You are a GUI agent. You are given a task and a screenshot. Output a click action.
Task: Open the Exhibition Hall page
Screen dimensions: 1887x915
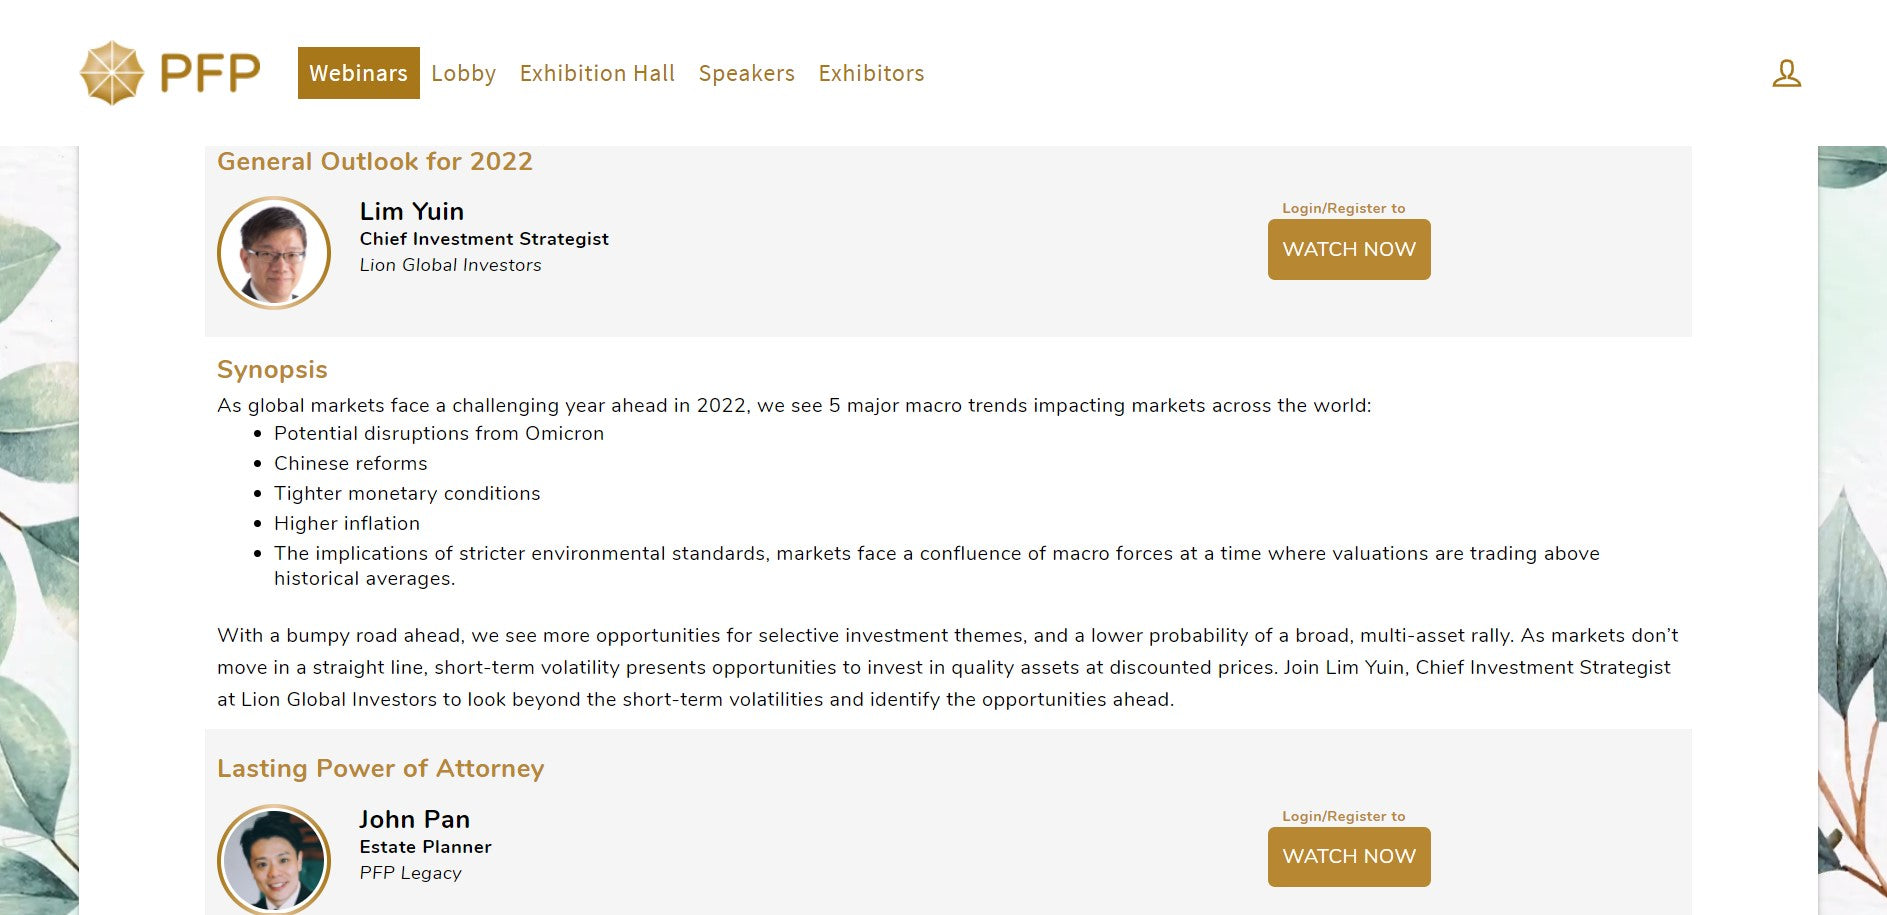(x=597, y=73)
